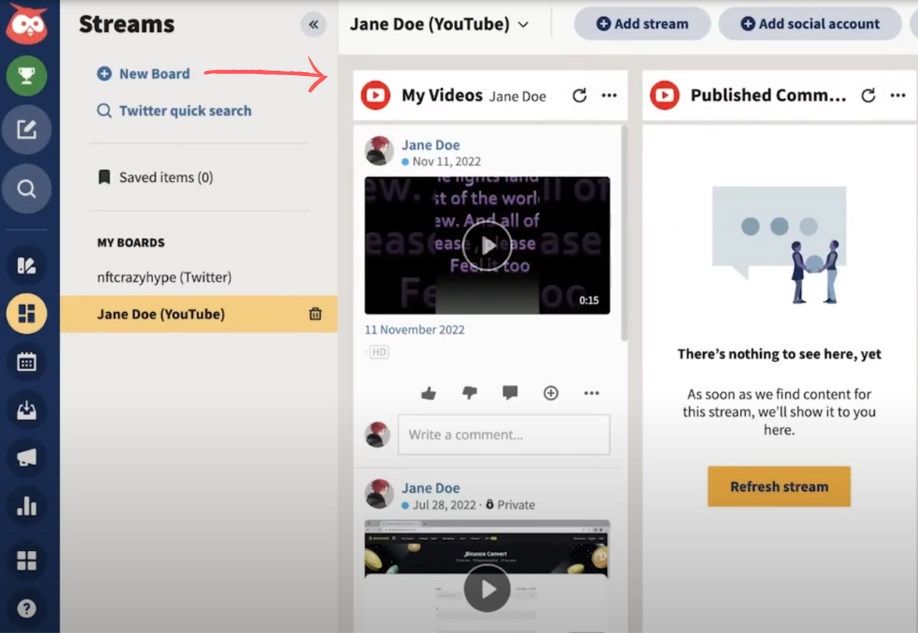Open the Analytics bar chart icon
The height and width of the screenshot is (633, 918).
(26, 506)
